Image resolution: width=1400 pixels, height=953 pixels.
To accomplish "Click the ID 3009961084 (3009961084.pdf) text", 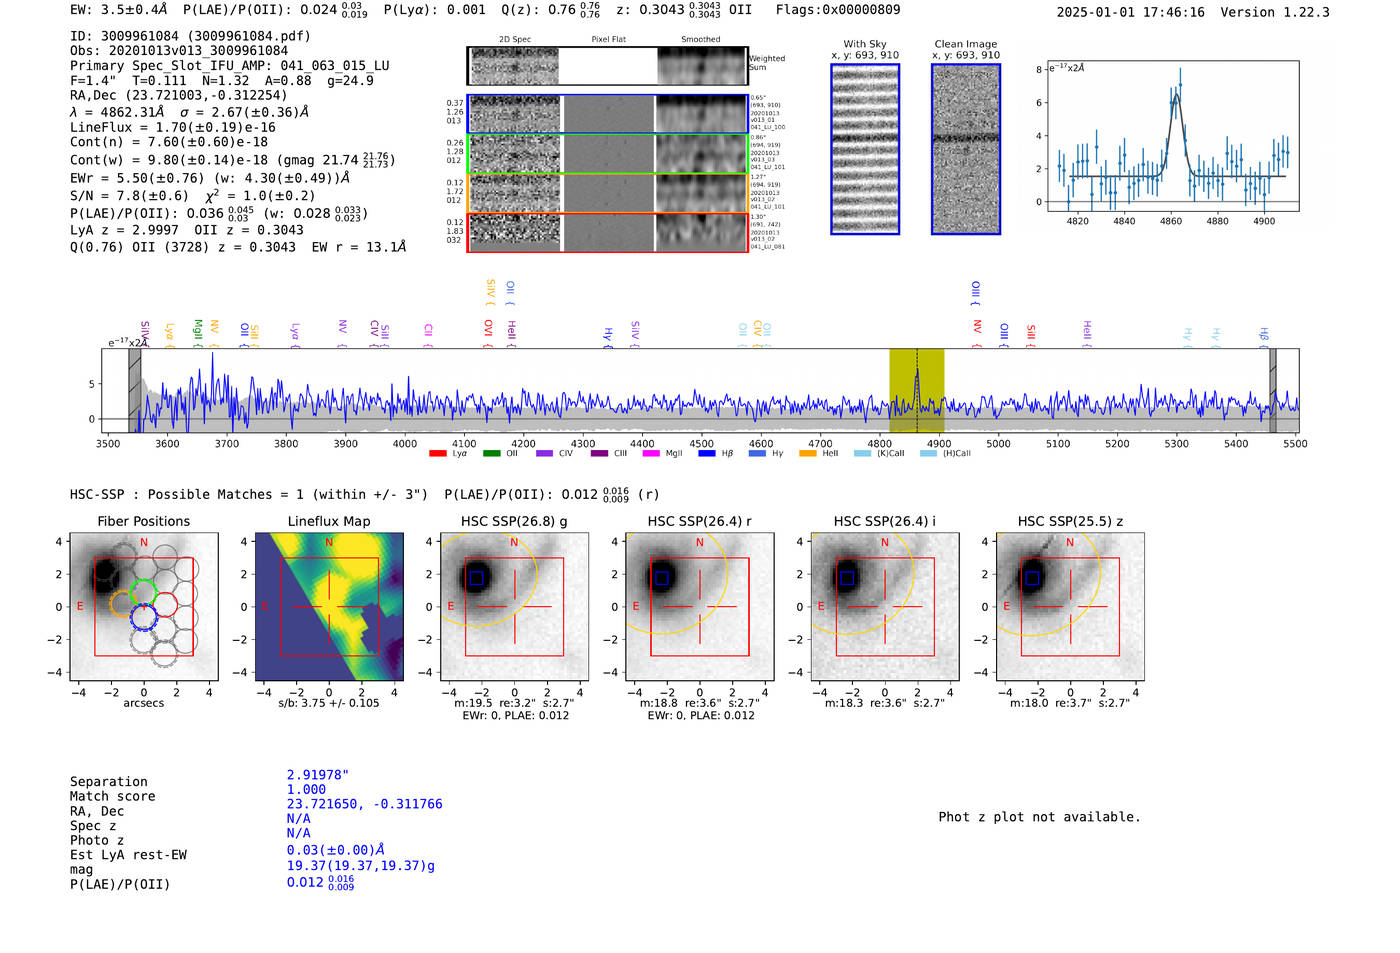I will (x=190, y=36).
